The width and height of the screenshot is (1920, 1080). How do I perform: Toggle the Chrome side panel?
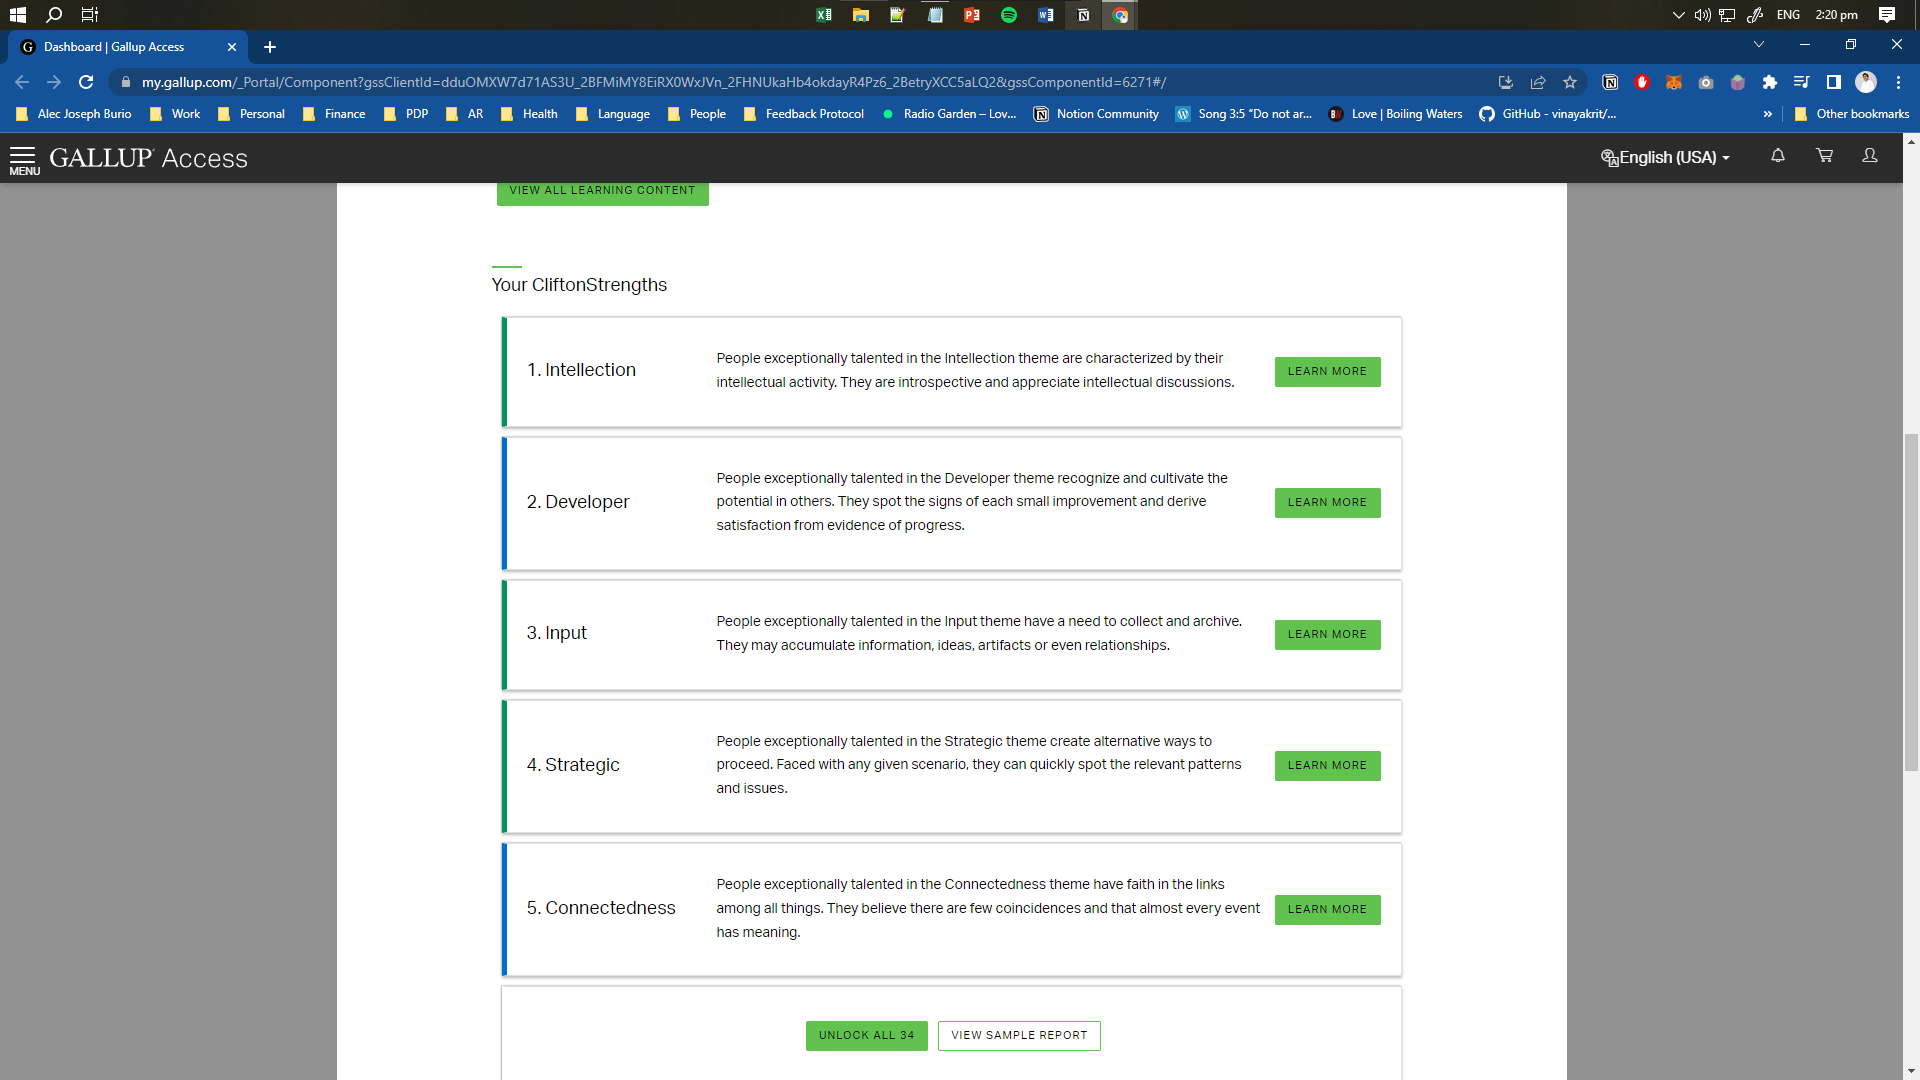click(x=1834, y=82)
